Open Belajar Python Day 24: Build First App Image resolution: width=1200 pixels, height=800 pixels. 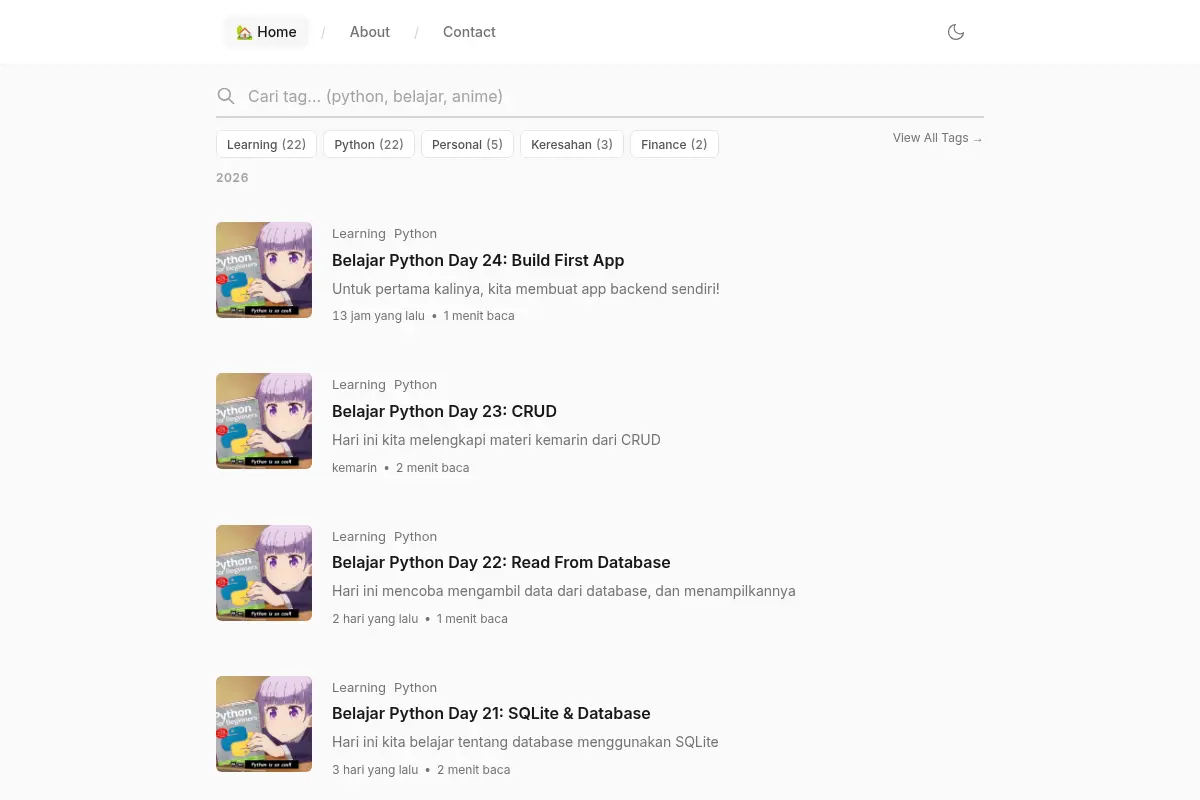(x=478, y=260)
